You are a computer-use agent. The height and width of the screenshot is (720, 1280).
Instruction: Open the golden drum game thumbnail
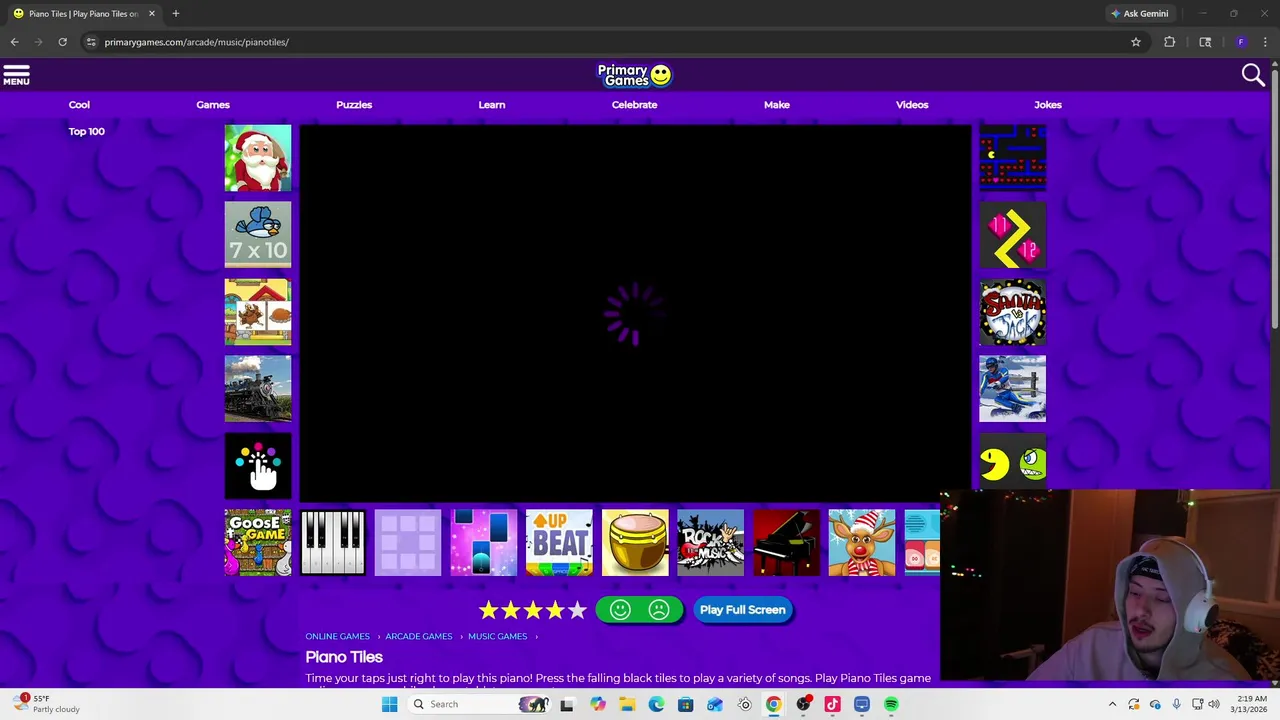tap(635, 543)
